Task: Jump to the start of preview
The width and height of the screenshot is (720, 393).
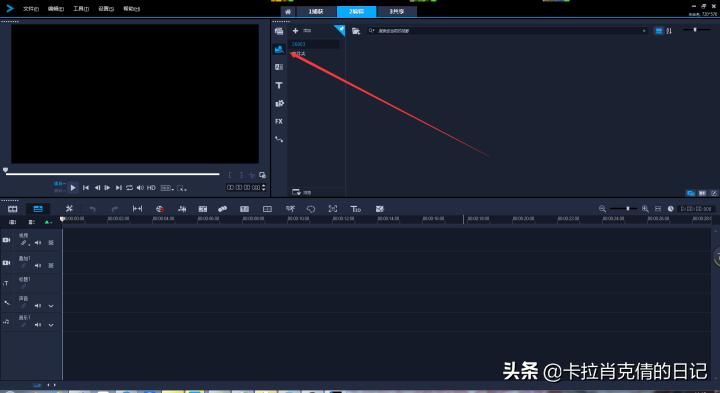Action: (x=86, y=188)
